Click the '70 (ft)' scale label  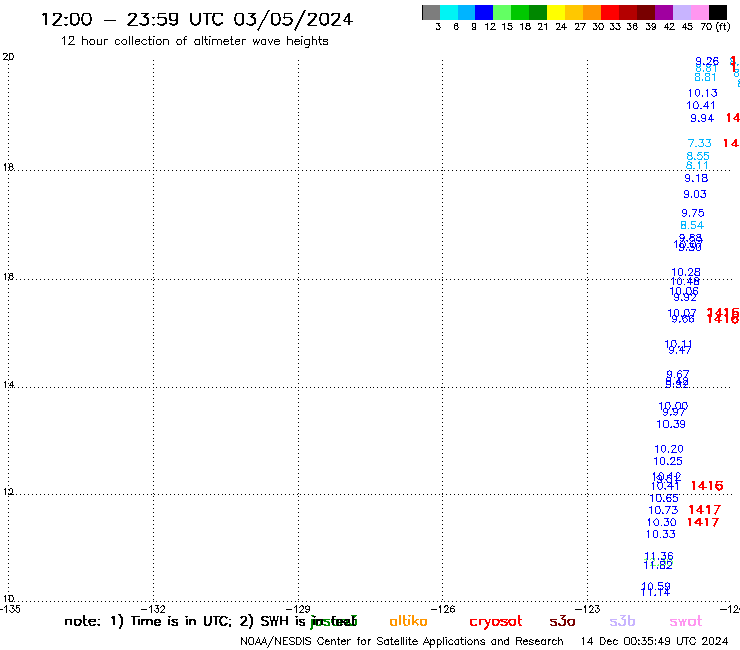click(x=715, y=26)
